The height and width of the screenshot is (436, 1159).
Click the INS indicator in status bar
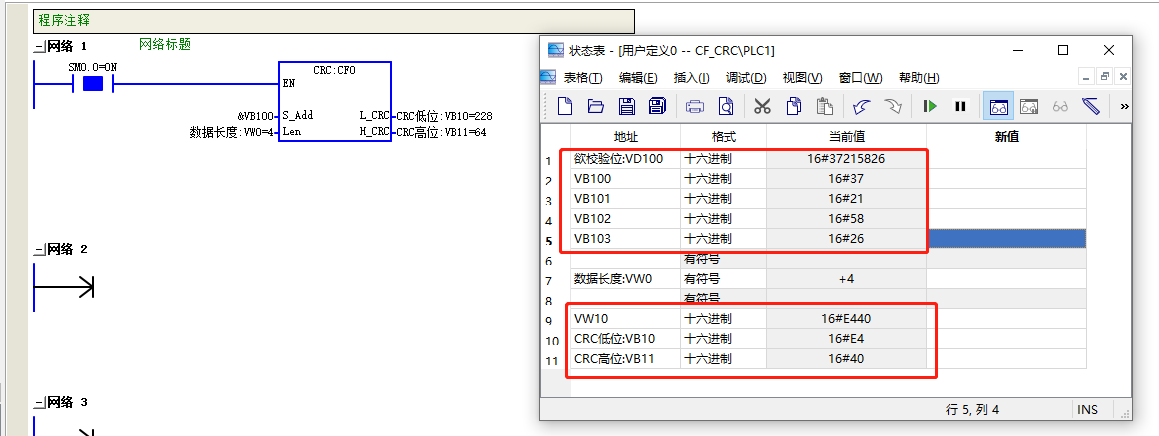(1087, 409)
